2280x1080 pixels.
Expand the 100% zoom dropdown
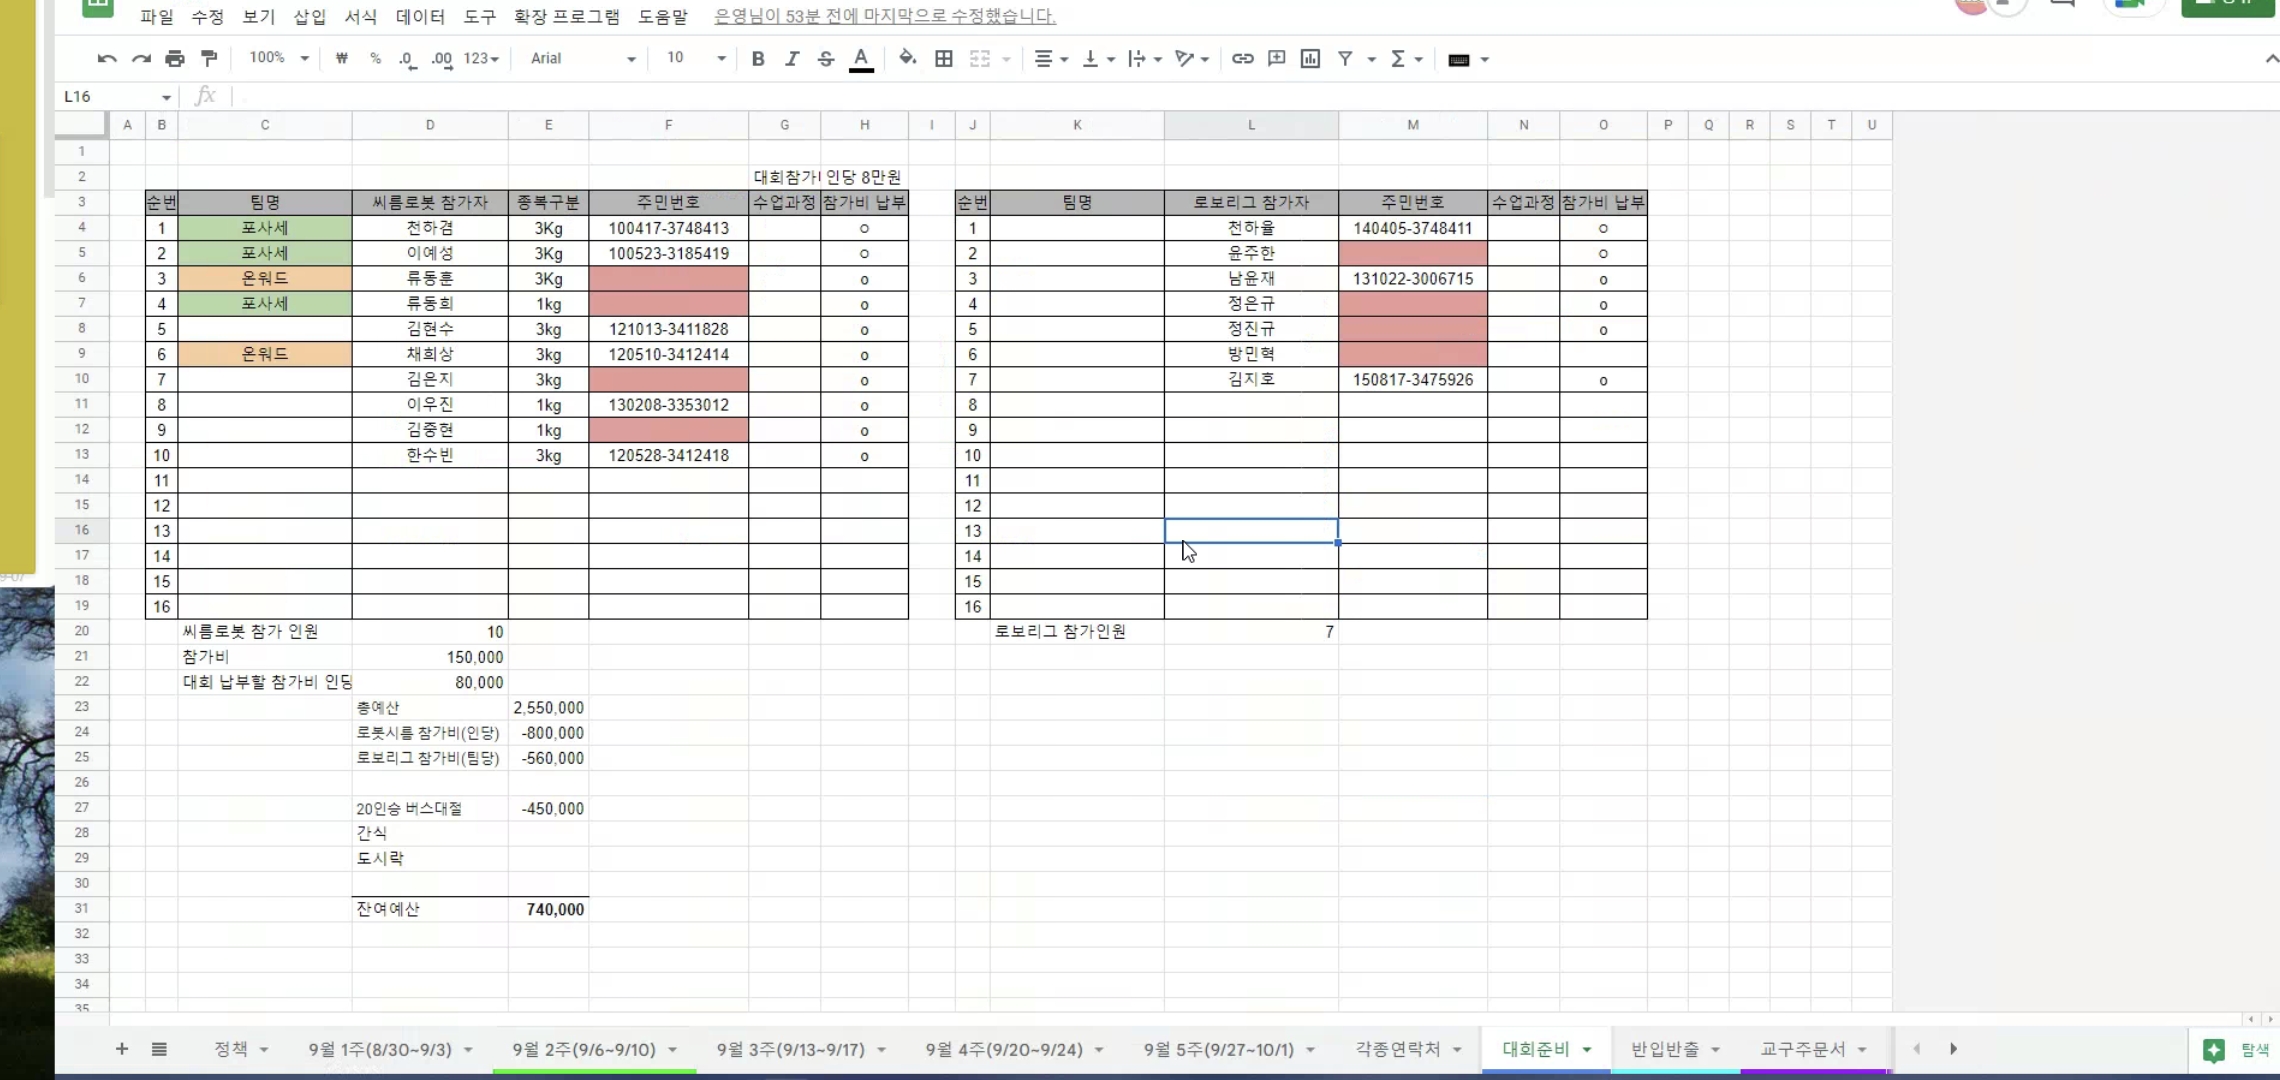coord(279,58)
